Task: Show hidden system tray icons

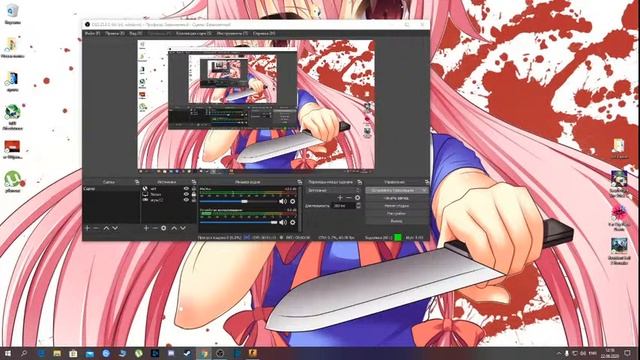Action: 558,353
